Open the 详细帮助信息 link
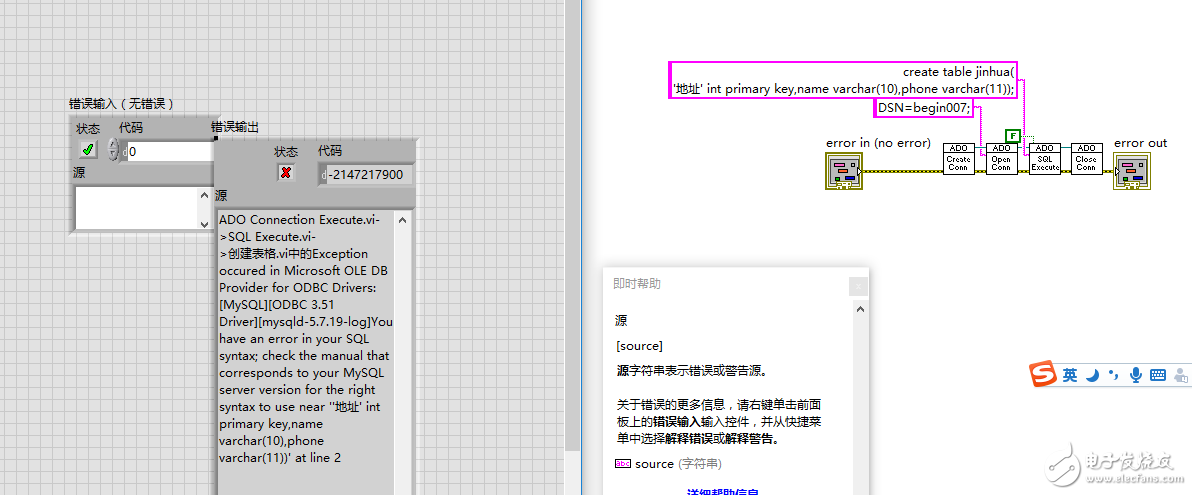Image resolution: width=1192 pixels, height=495 pixels. 722,492
